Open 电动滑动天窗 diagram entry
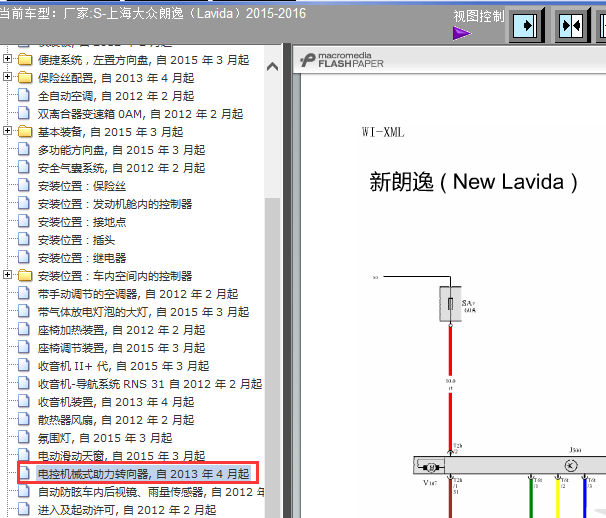606x518 pixels. pyautogui.click(x=121, y=456)
